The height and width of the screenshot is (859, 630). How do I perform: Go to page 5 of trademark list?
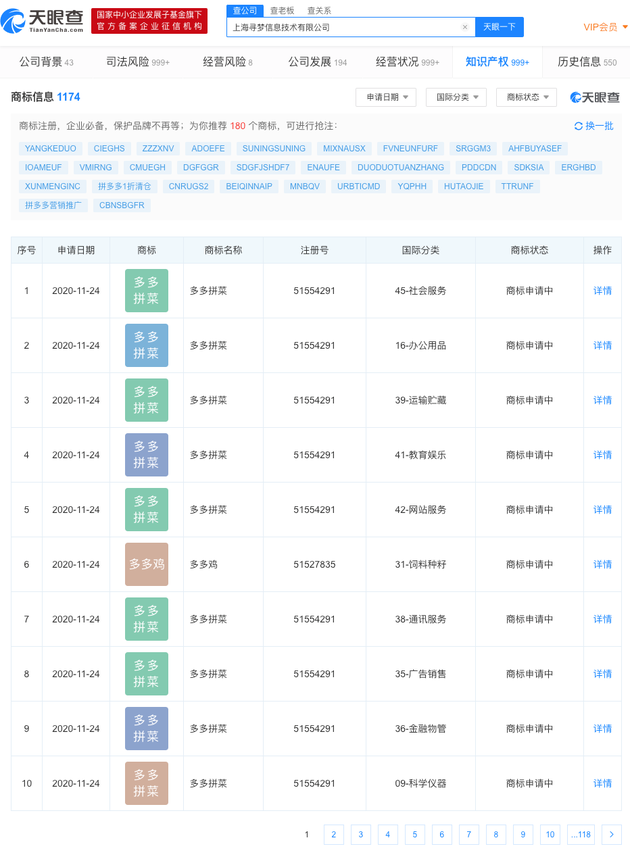coord(415,834)
